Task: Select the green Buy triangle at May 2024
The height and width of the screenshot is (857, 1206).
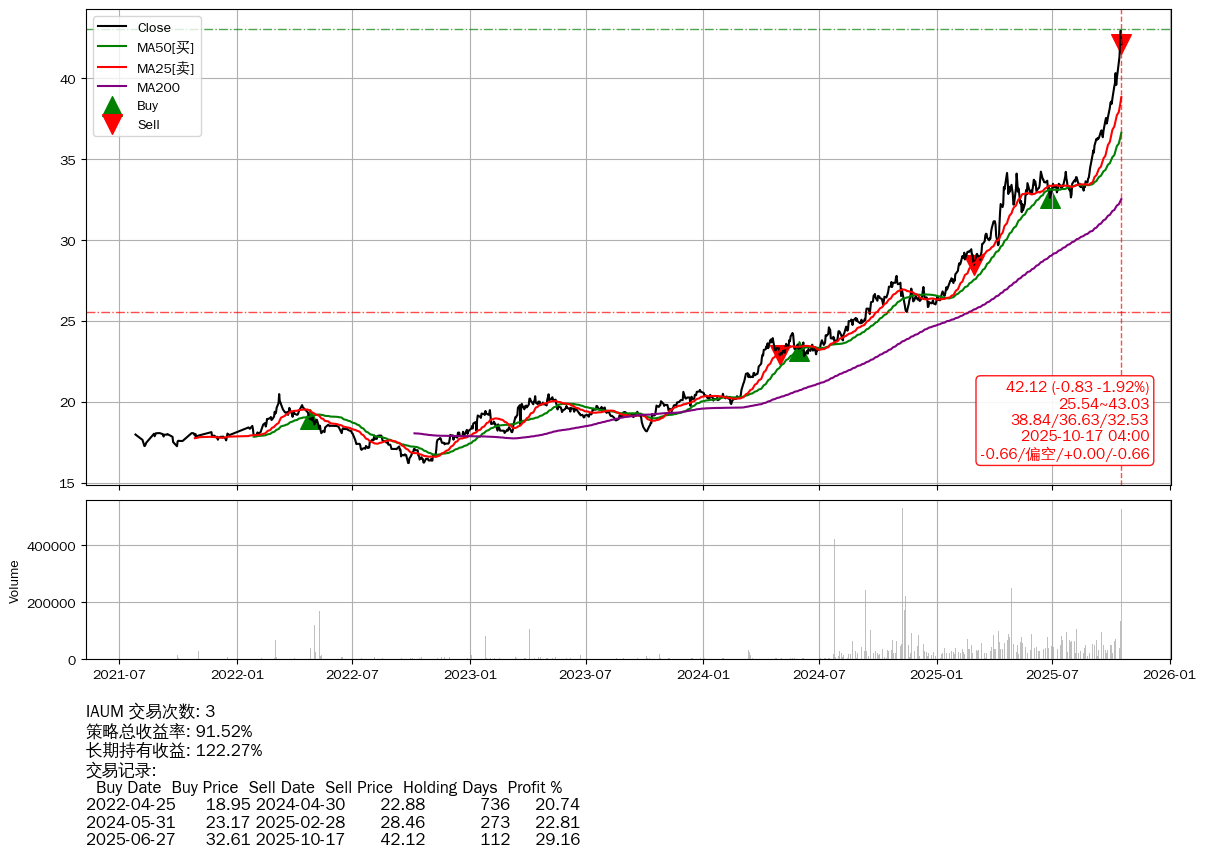Action: (x=799, y=351)
